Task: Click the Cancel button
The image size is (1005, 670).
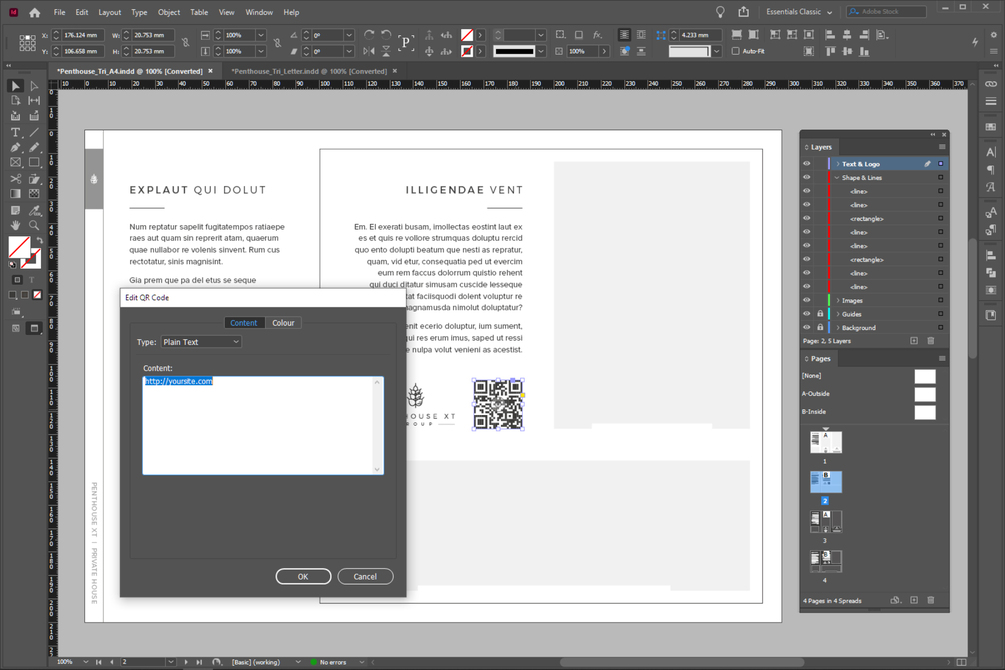Action: 365,576
